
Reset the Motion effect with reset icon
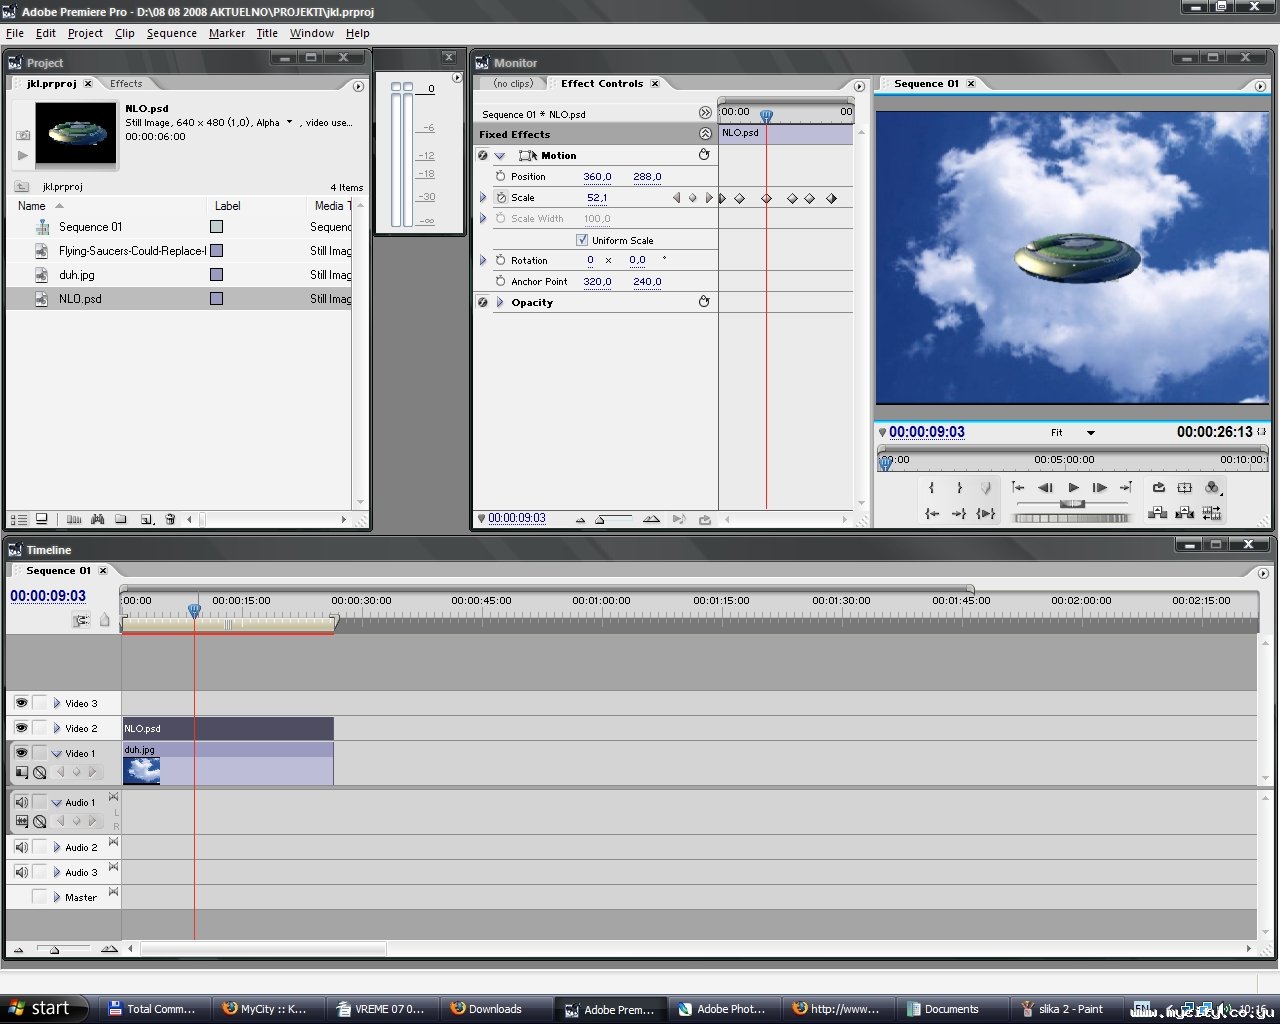[704, 155]
